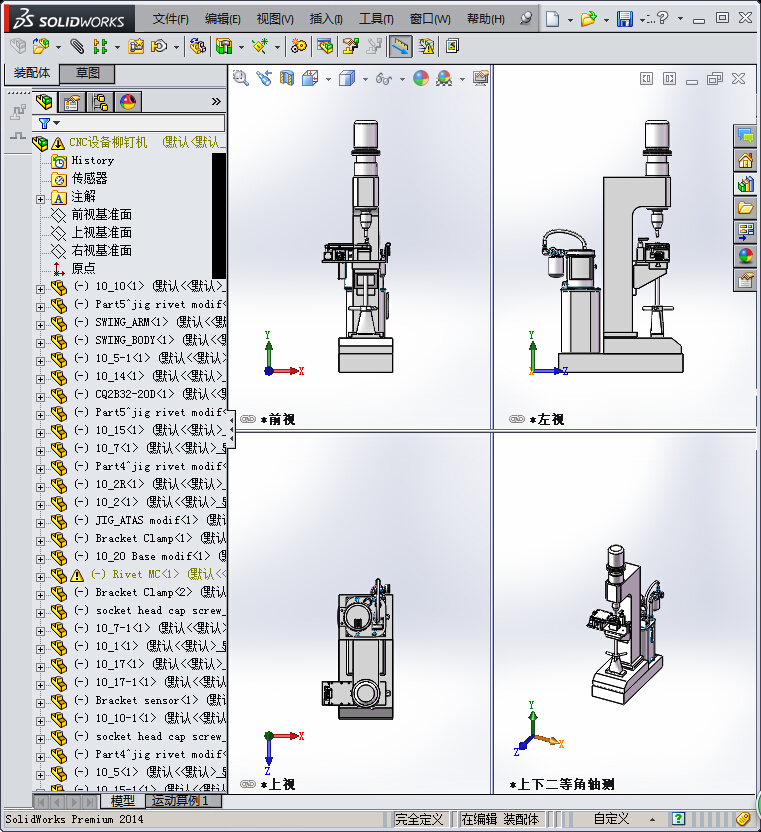This screenshot has width=761, height=832.
Task: Expand the 注解 tree node
Action: 40,200
